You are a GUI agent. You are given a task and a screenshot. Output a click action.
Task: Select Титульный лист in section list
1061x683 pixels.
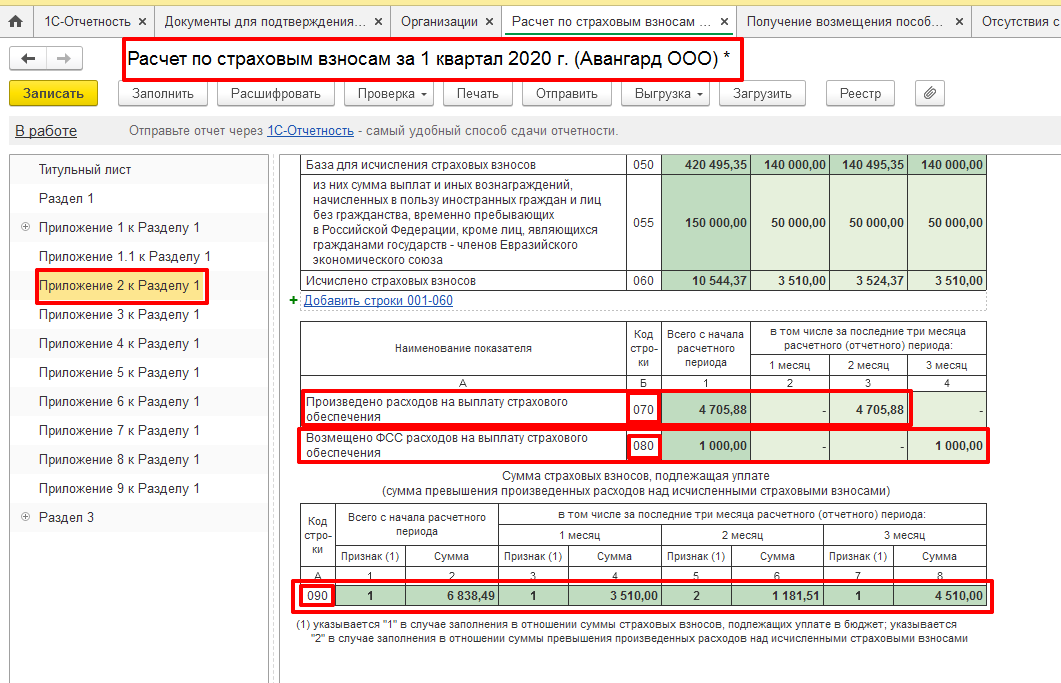(x=85, y=170)
